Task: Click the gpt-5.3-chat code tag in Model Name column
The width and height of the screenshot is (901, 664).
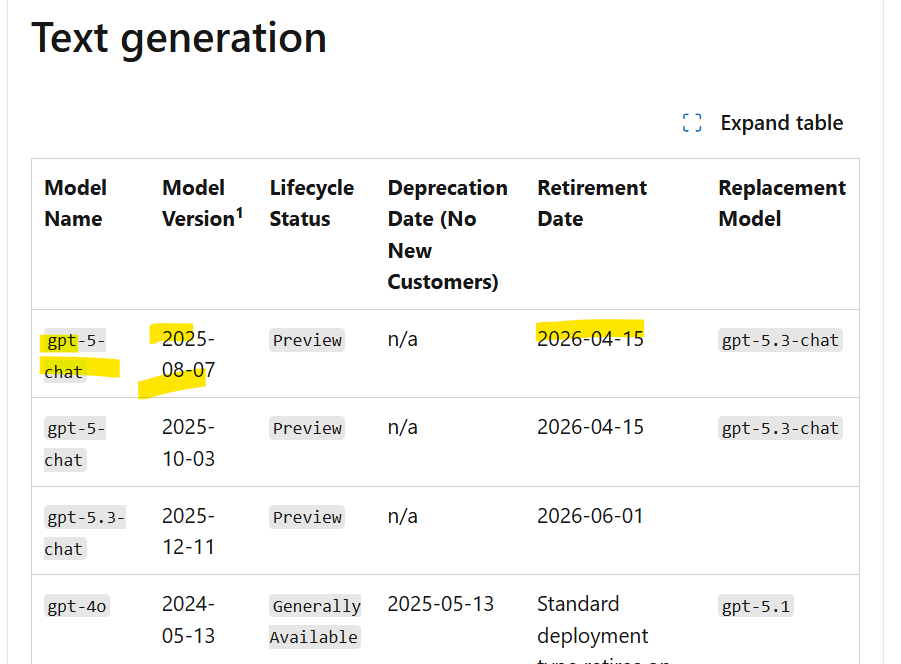Action: 85,533
